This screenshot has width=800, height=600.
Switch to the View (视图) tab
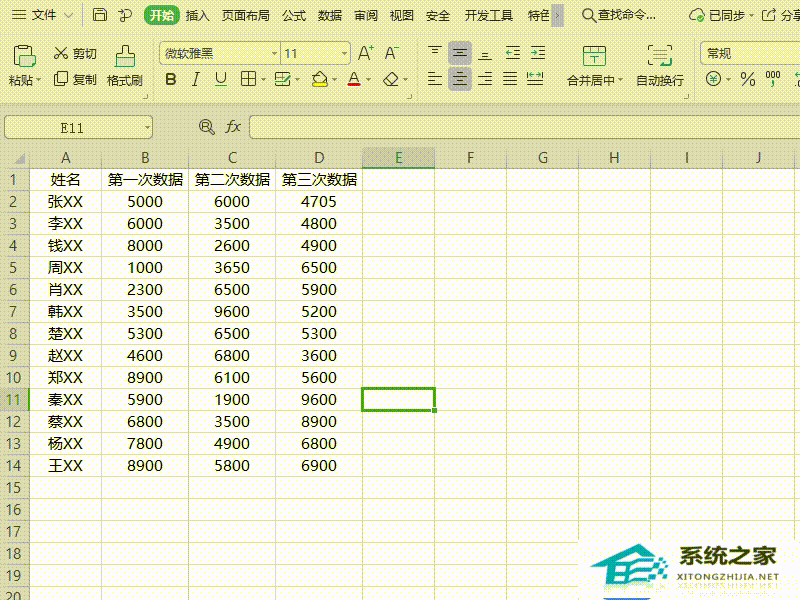pyautogui.click(x=402, y=15)
